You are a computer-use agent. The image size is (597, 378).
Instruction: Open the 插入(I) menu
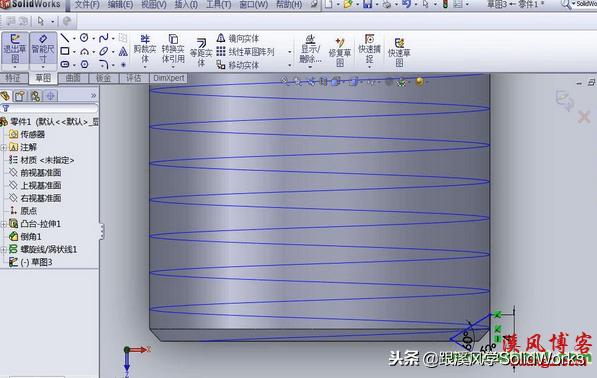coord(186,5)
